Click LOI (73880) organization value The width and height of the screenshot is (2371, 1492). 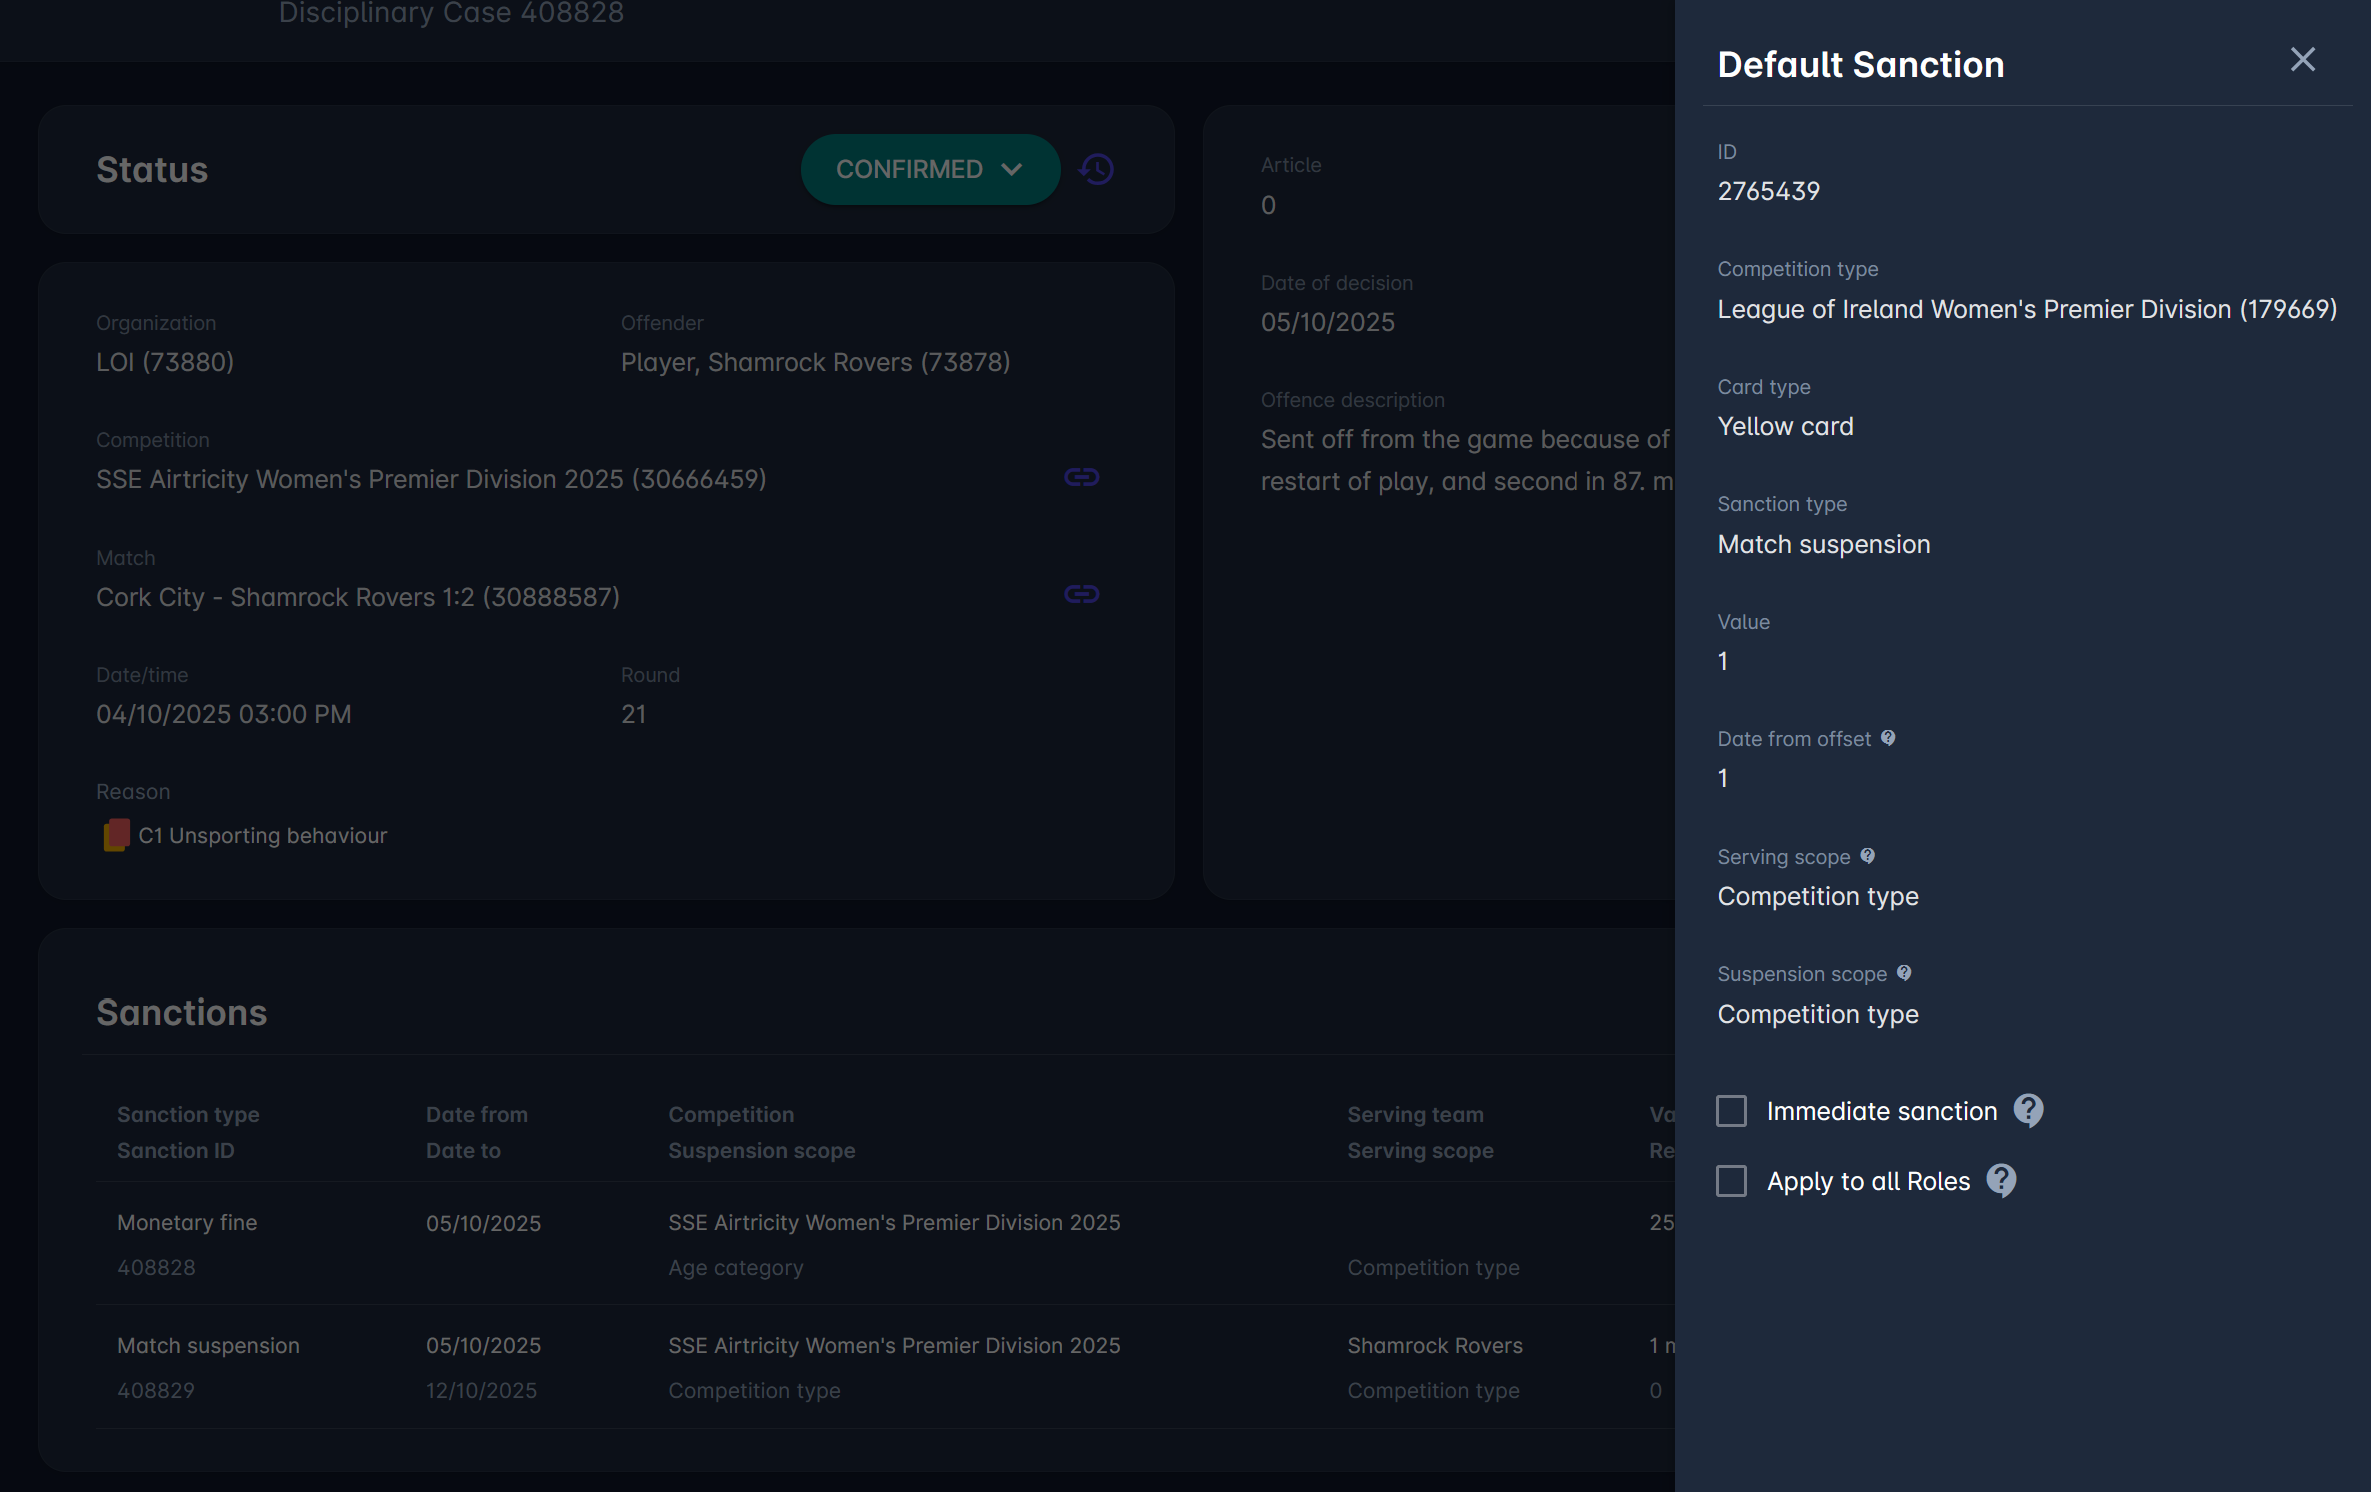(165, 362)
